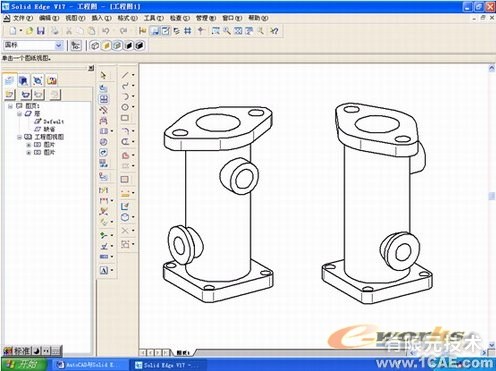Screen dimensions: 496x371
Task: Click the Open file folder icon
Action: pyautogui.click(x=30, y=31)
